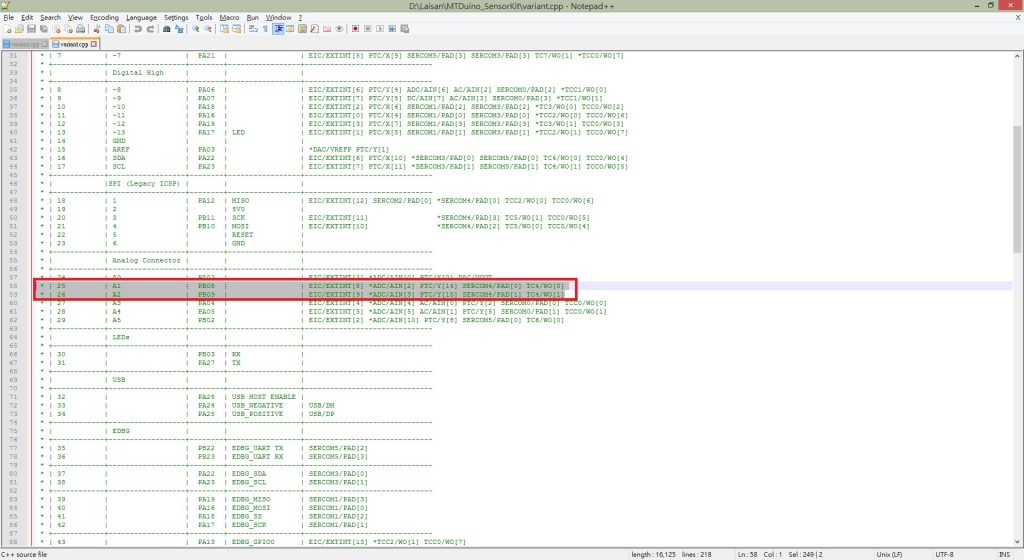Click the Close All toolbar icon
Screen dimensions: 1024x560
tap(68, 29)
